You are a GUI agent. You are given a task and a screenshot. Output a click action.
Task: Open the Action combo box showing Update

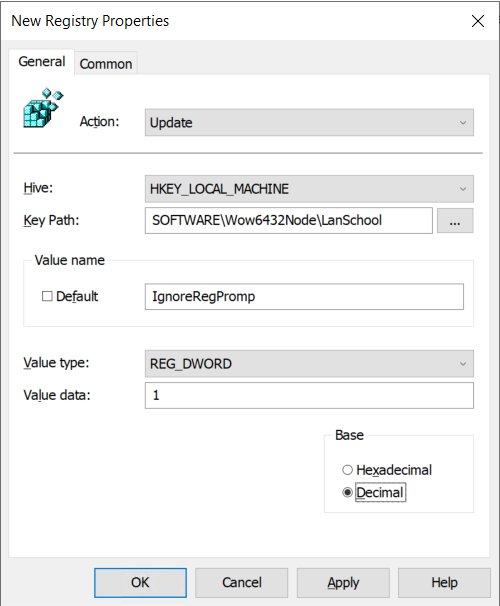(309, 123)
